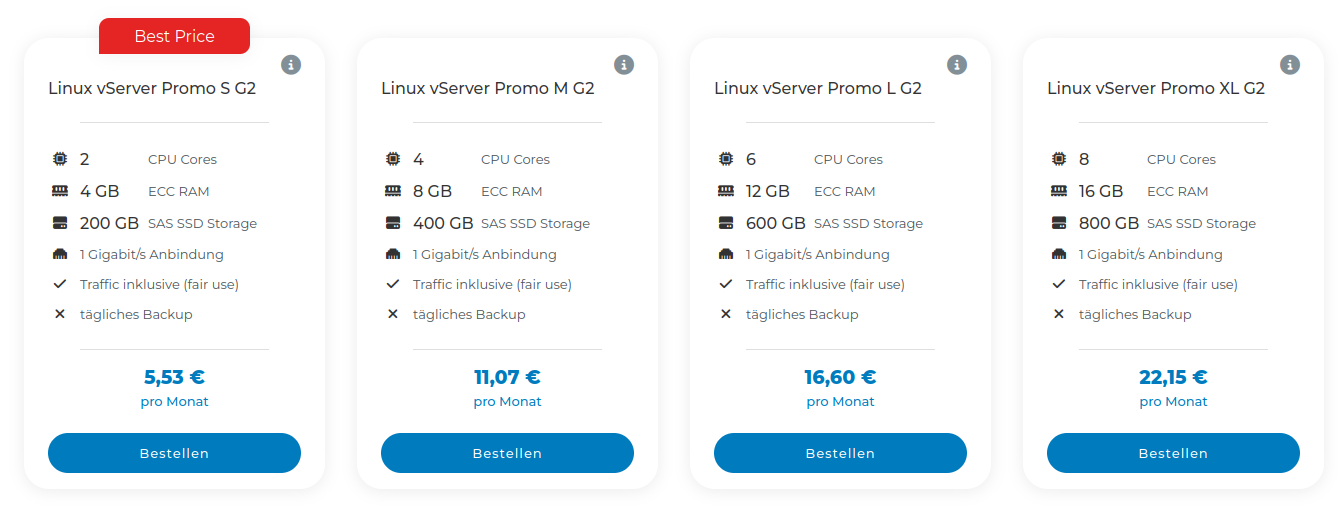
Task: Click the X mark beside tägliches Backup on Promo M
Action: coord(392,314)
